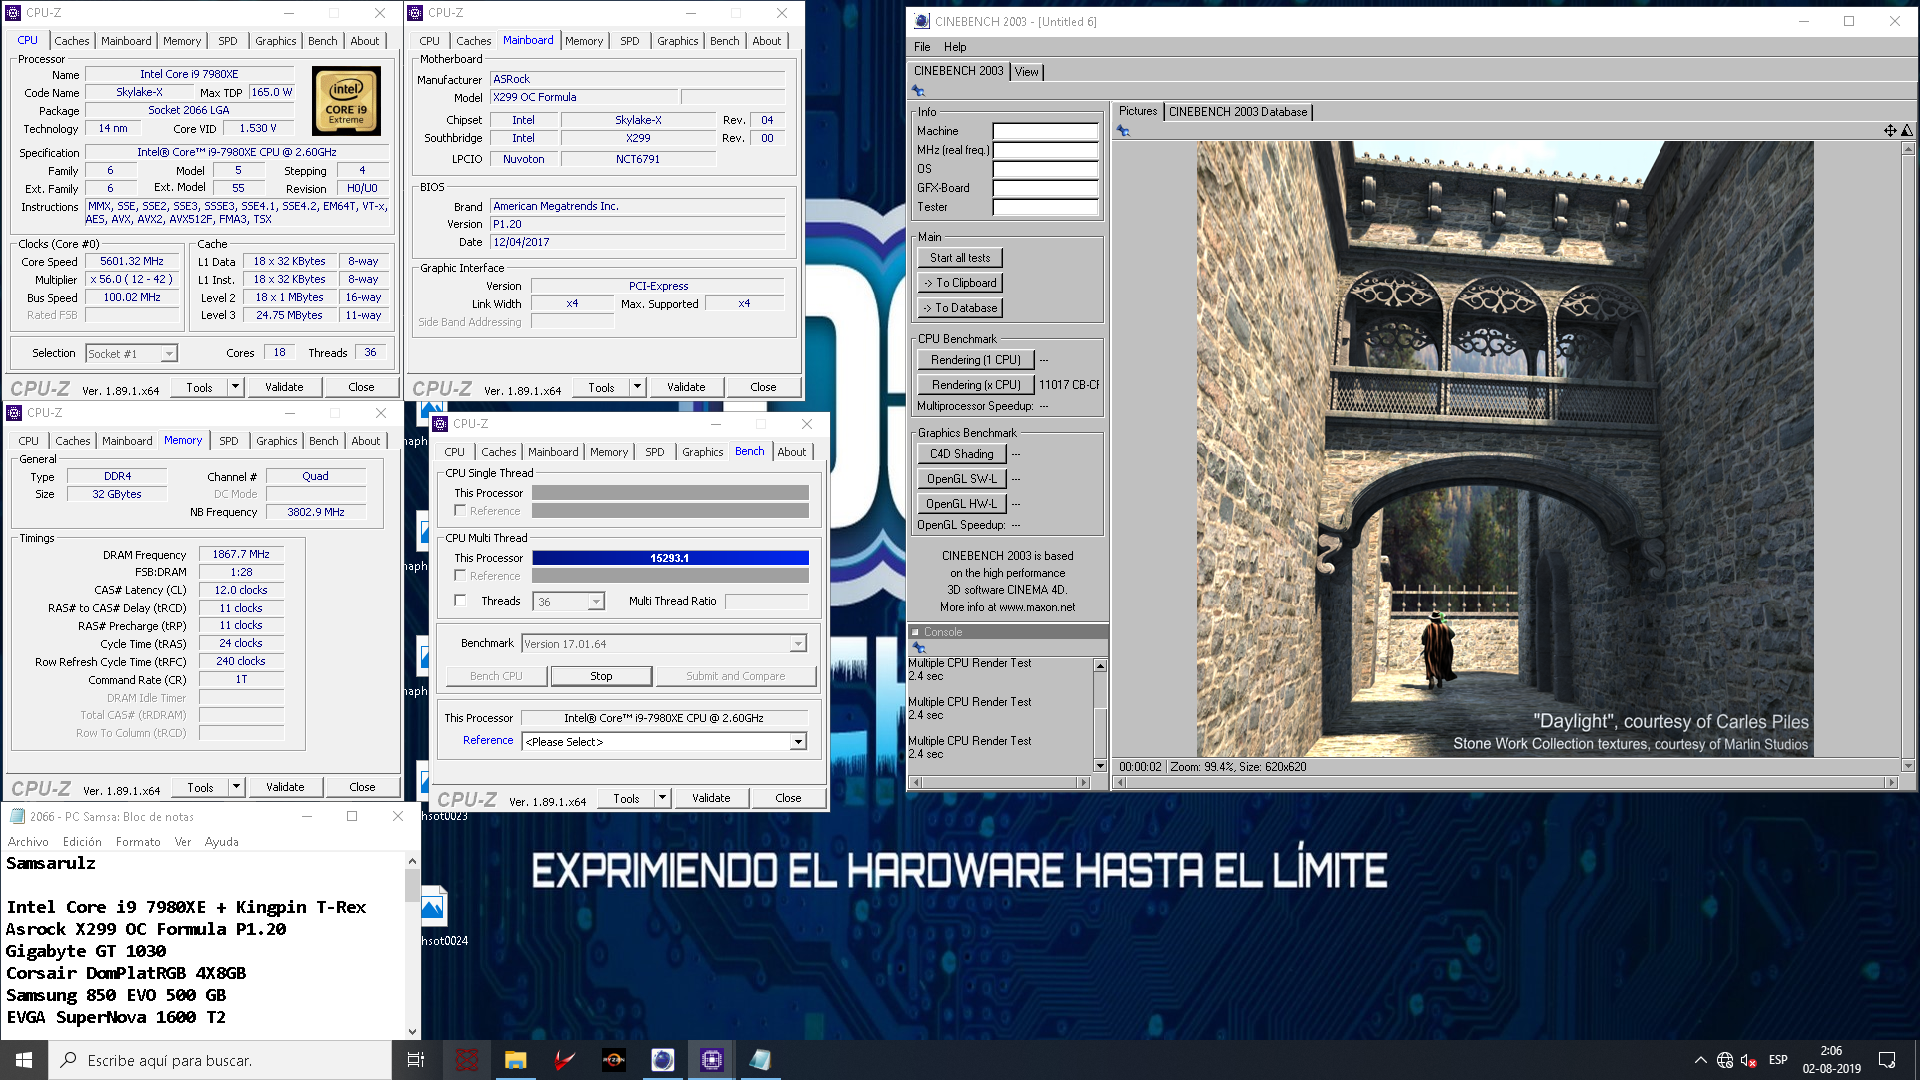The height and width of the screenshot is (1080, 1920).
Task: Click the IME language indicator ESP
Action: tap(1778, 1060)
